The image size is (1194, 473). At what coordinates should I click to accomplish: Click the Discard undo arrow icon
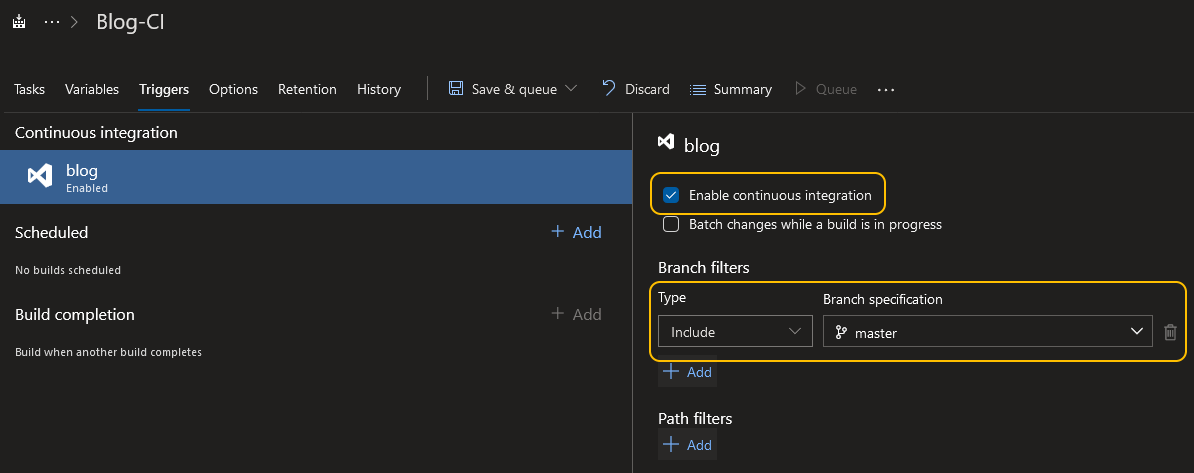pos(609,89)
